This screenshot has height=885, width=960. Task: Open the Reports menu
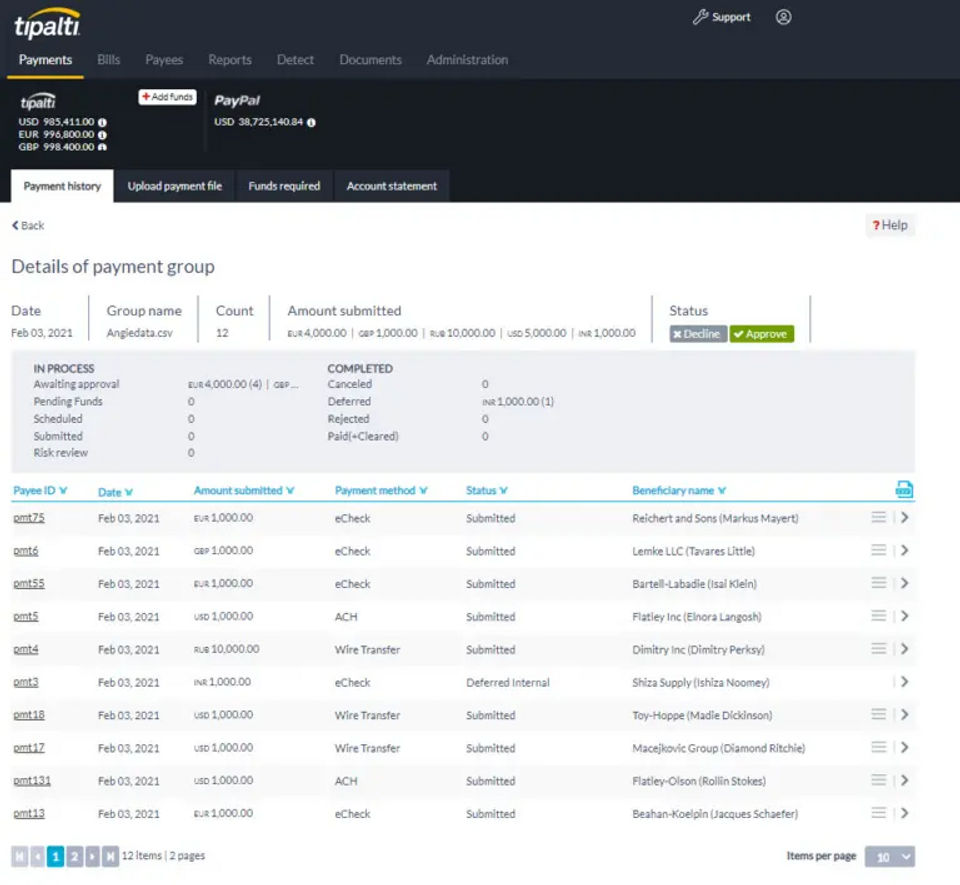click(230, 60)
